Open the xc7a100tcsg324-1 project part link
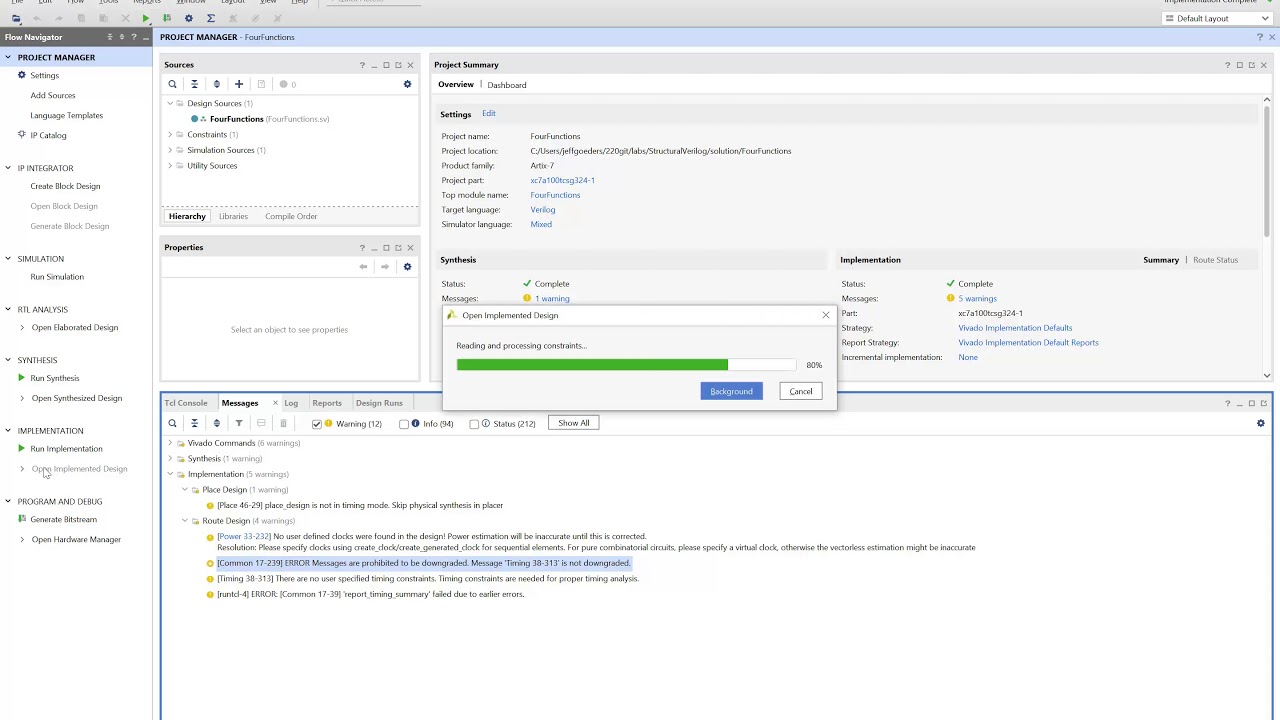The image size is (1280, 720). click(562, 180)
